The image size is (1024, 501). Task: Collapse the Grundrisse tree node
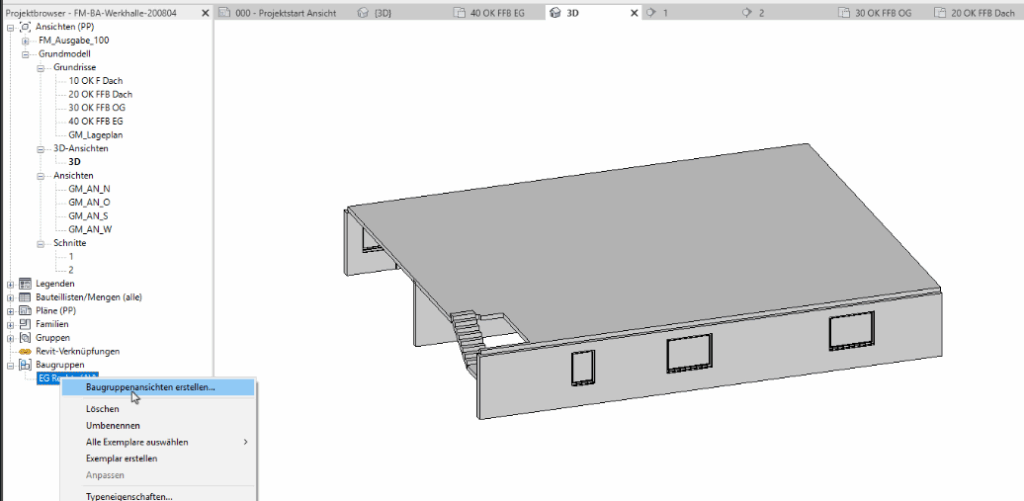[41, 67]
